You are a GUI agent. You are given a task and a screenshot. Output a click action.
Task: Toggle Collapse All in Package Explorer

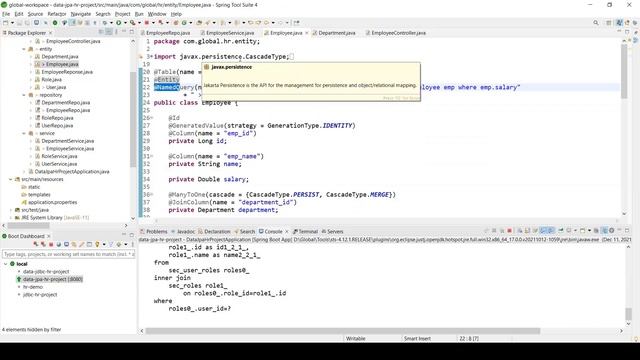(x=101, y=32)
